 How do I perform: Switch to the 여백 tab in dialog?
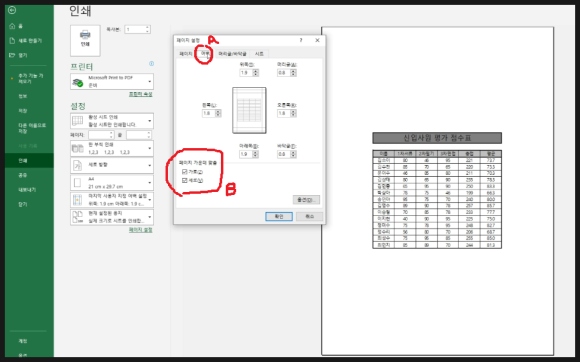tap(205, 54)
